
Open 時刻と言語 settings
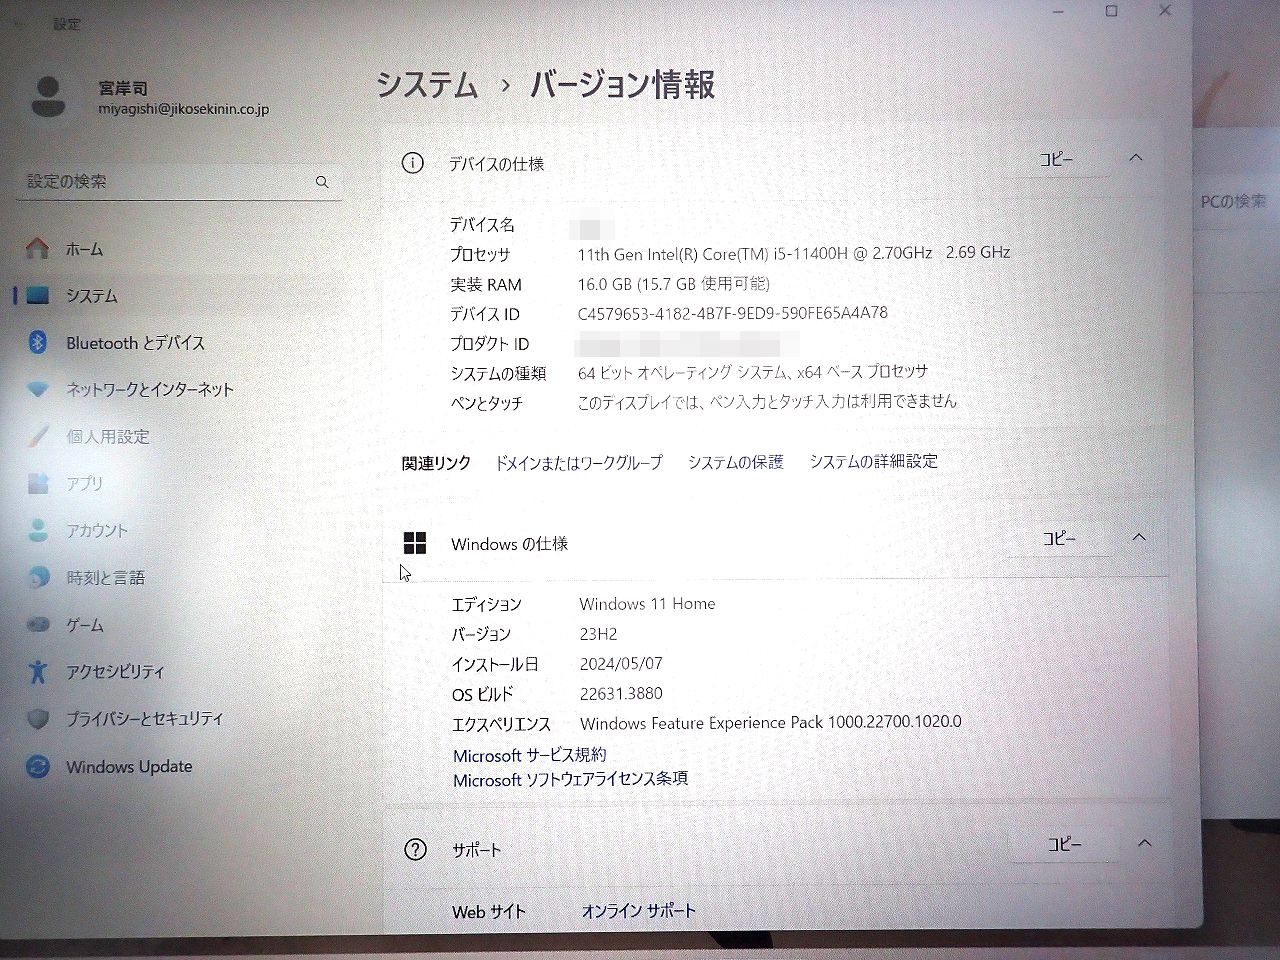(105, 577)
